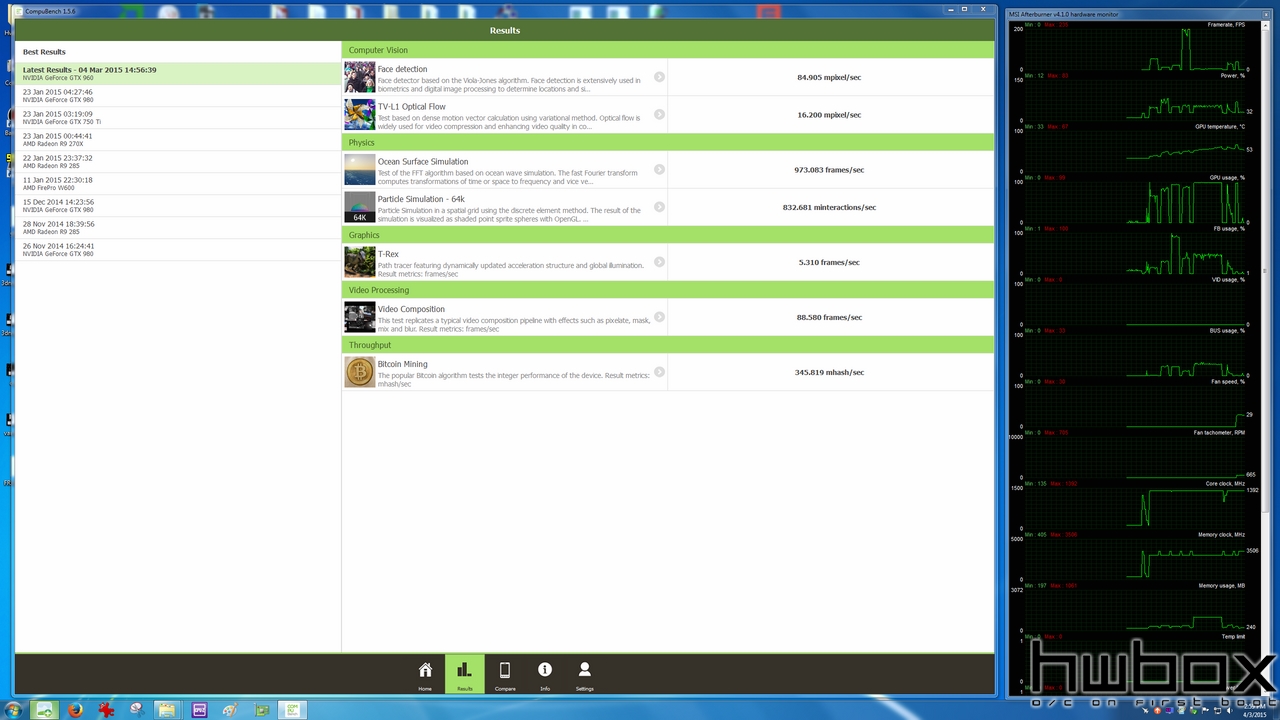Click the Physics section header
The width and height of the screenshot is (1280, 720).
pos(668,142)
